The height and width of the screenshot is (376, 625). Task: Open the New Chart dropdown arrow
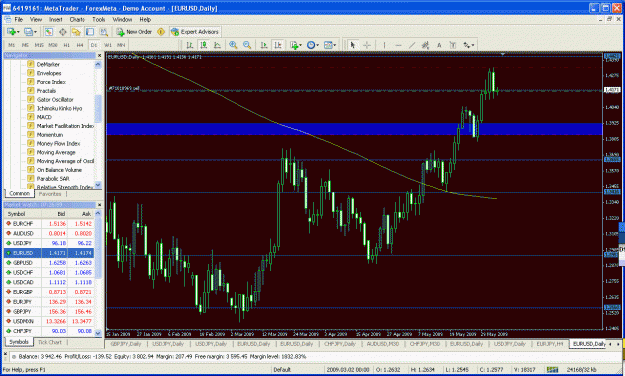18,32
